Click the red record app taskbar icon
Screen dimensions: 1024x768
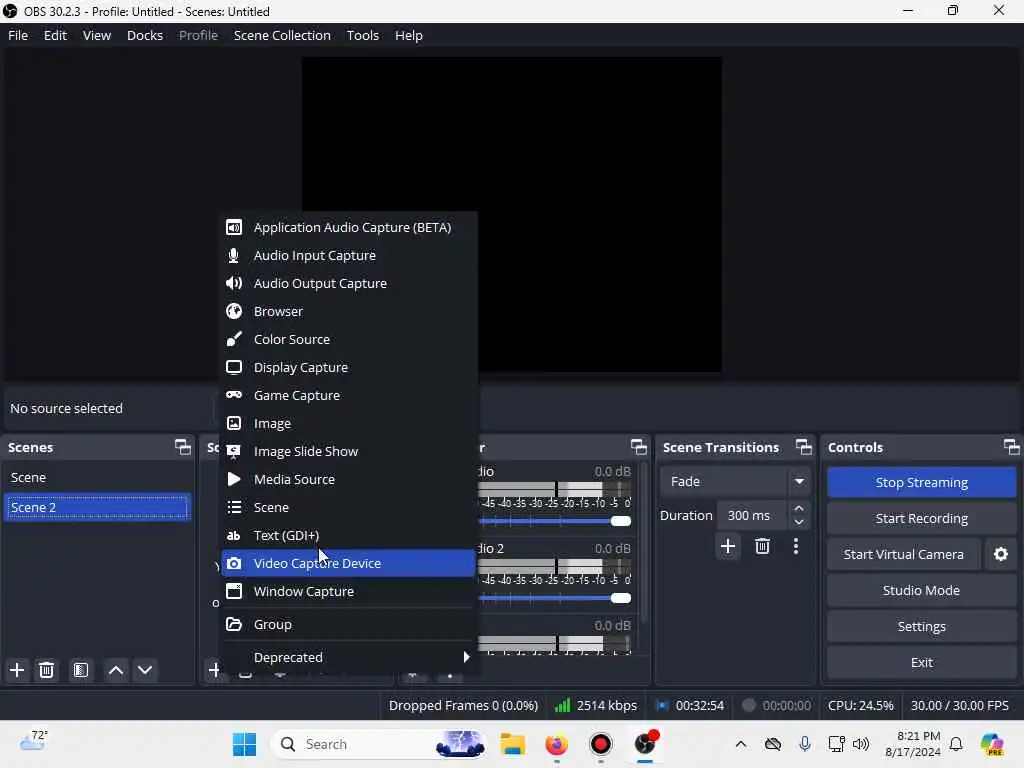601,744
